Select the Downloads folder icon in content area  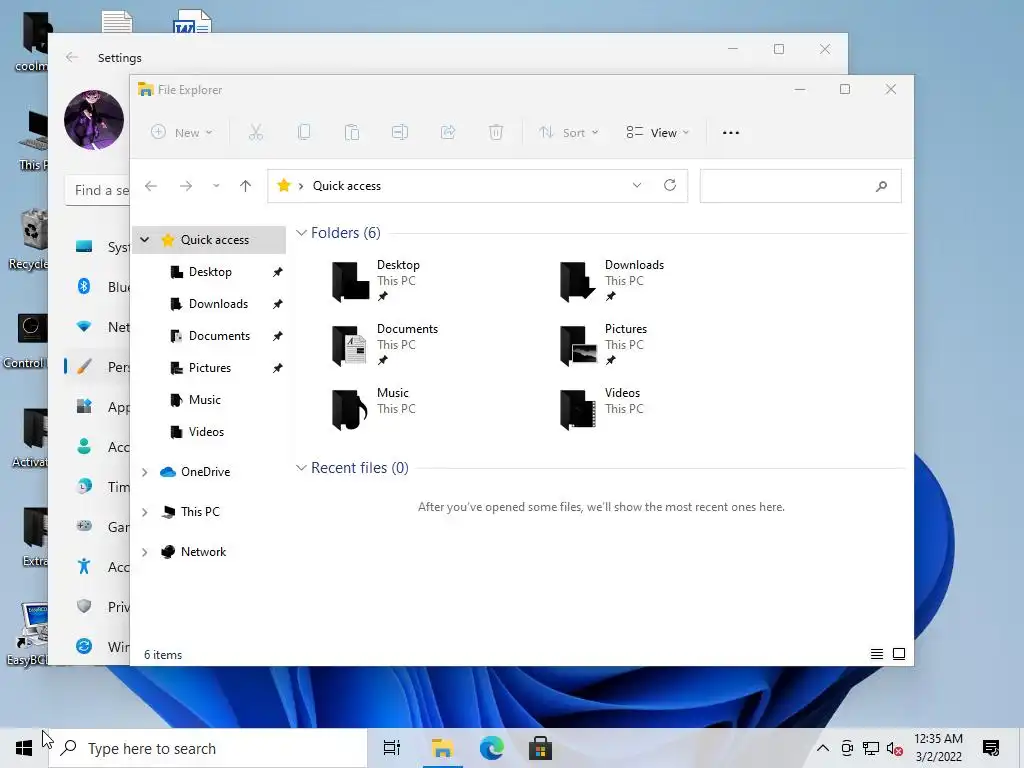[578, 281]
